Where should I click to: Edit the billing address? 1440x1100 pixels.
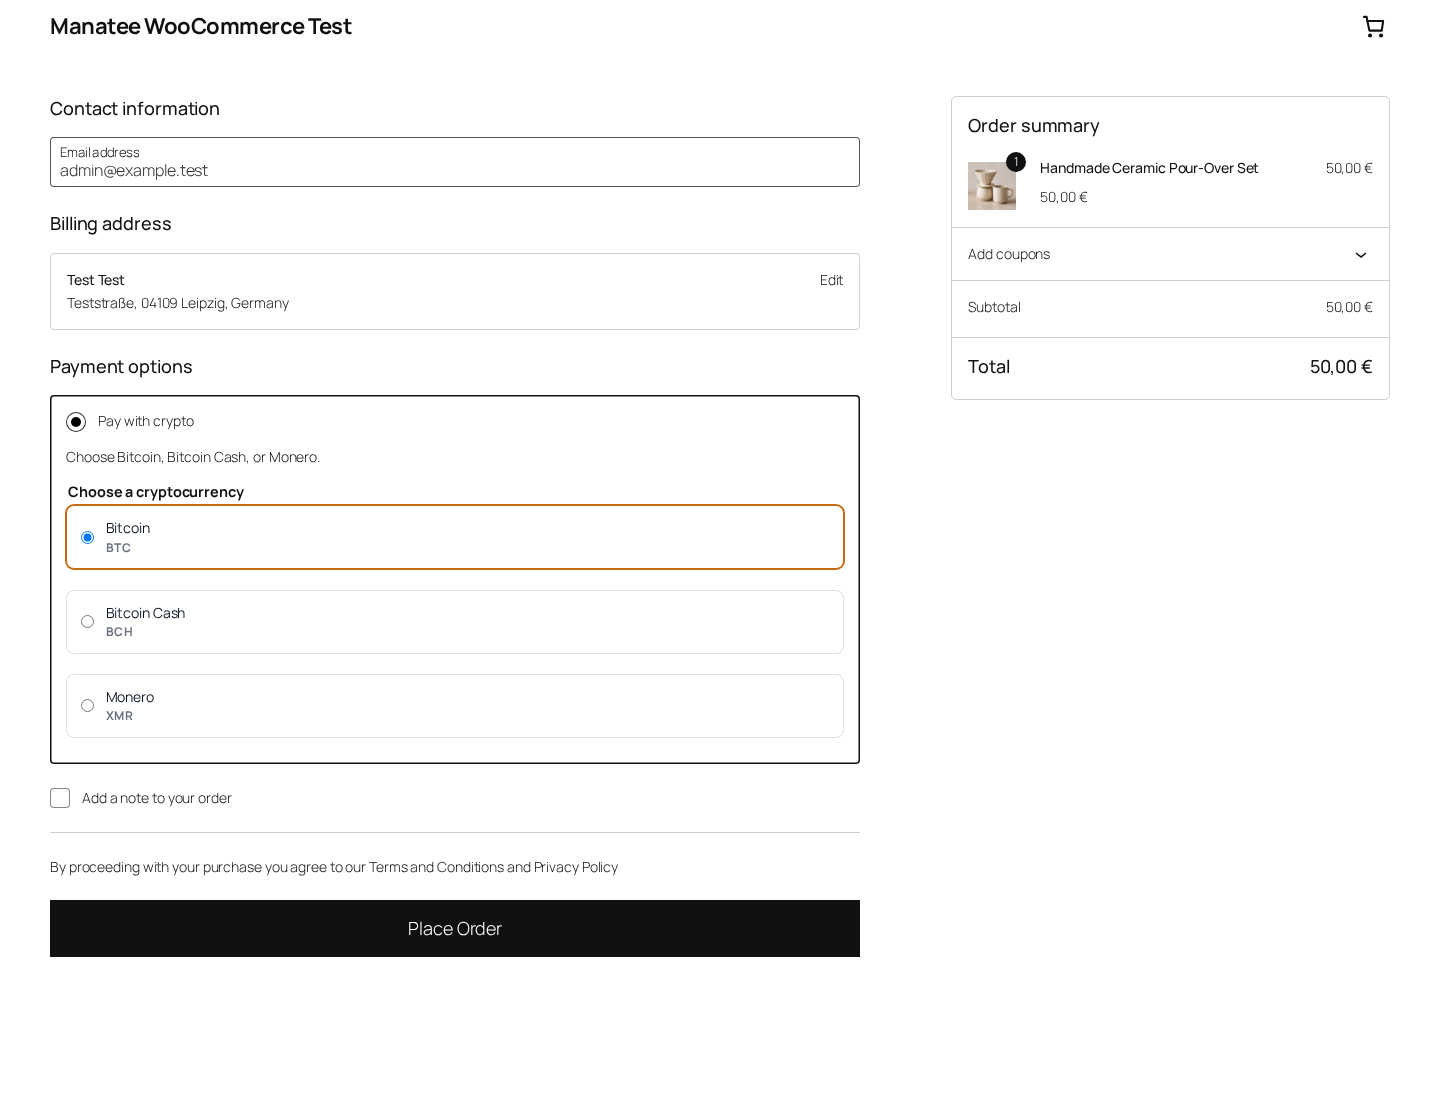(831, 280)
